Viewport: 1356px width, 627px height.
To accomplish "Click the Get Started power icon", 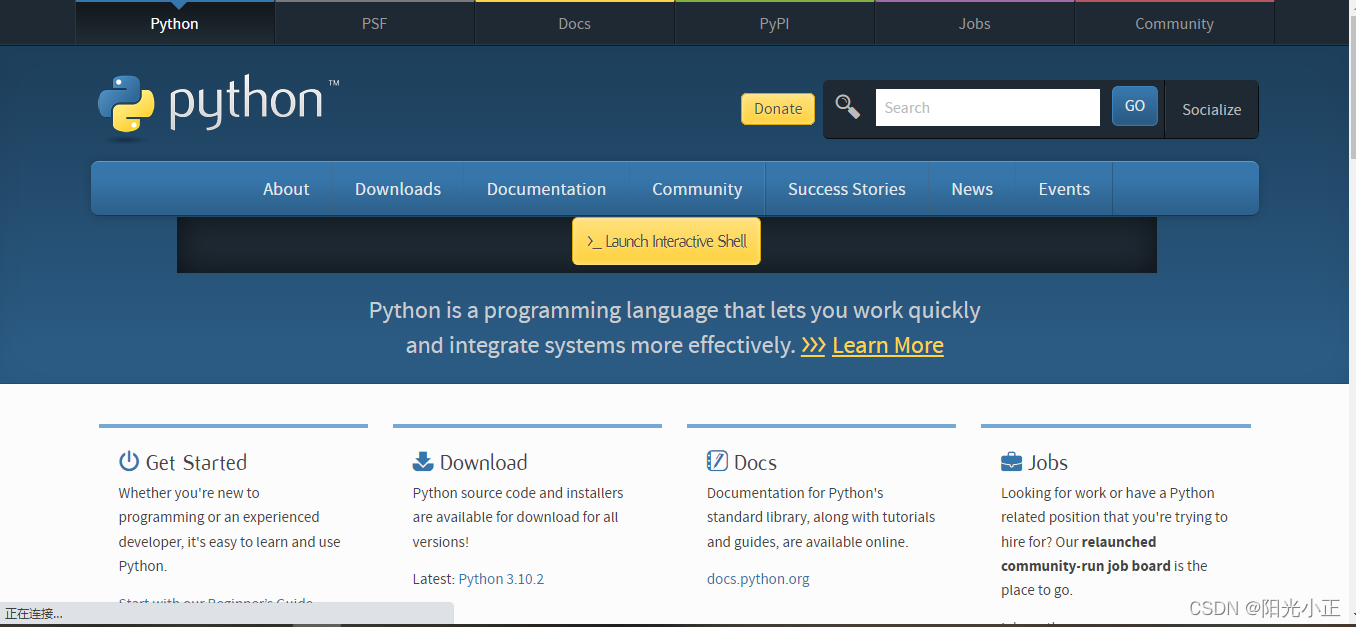I will point(129,461).
